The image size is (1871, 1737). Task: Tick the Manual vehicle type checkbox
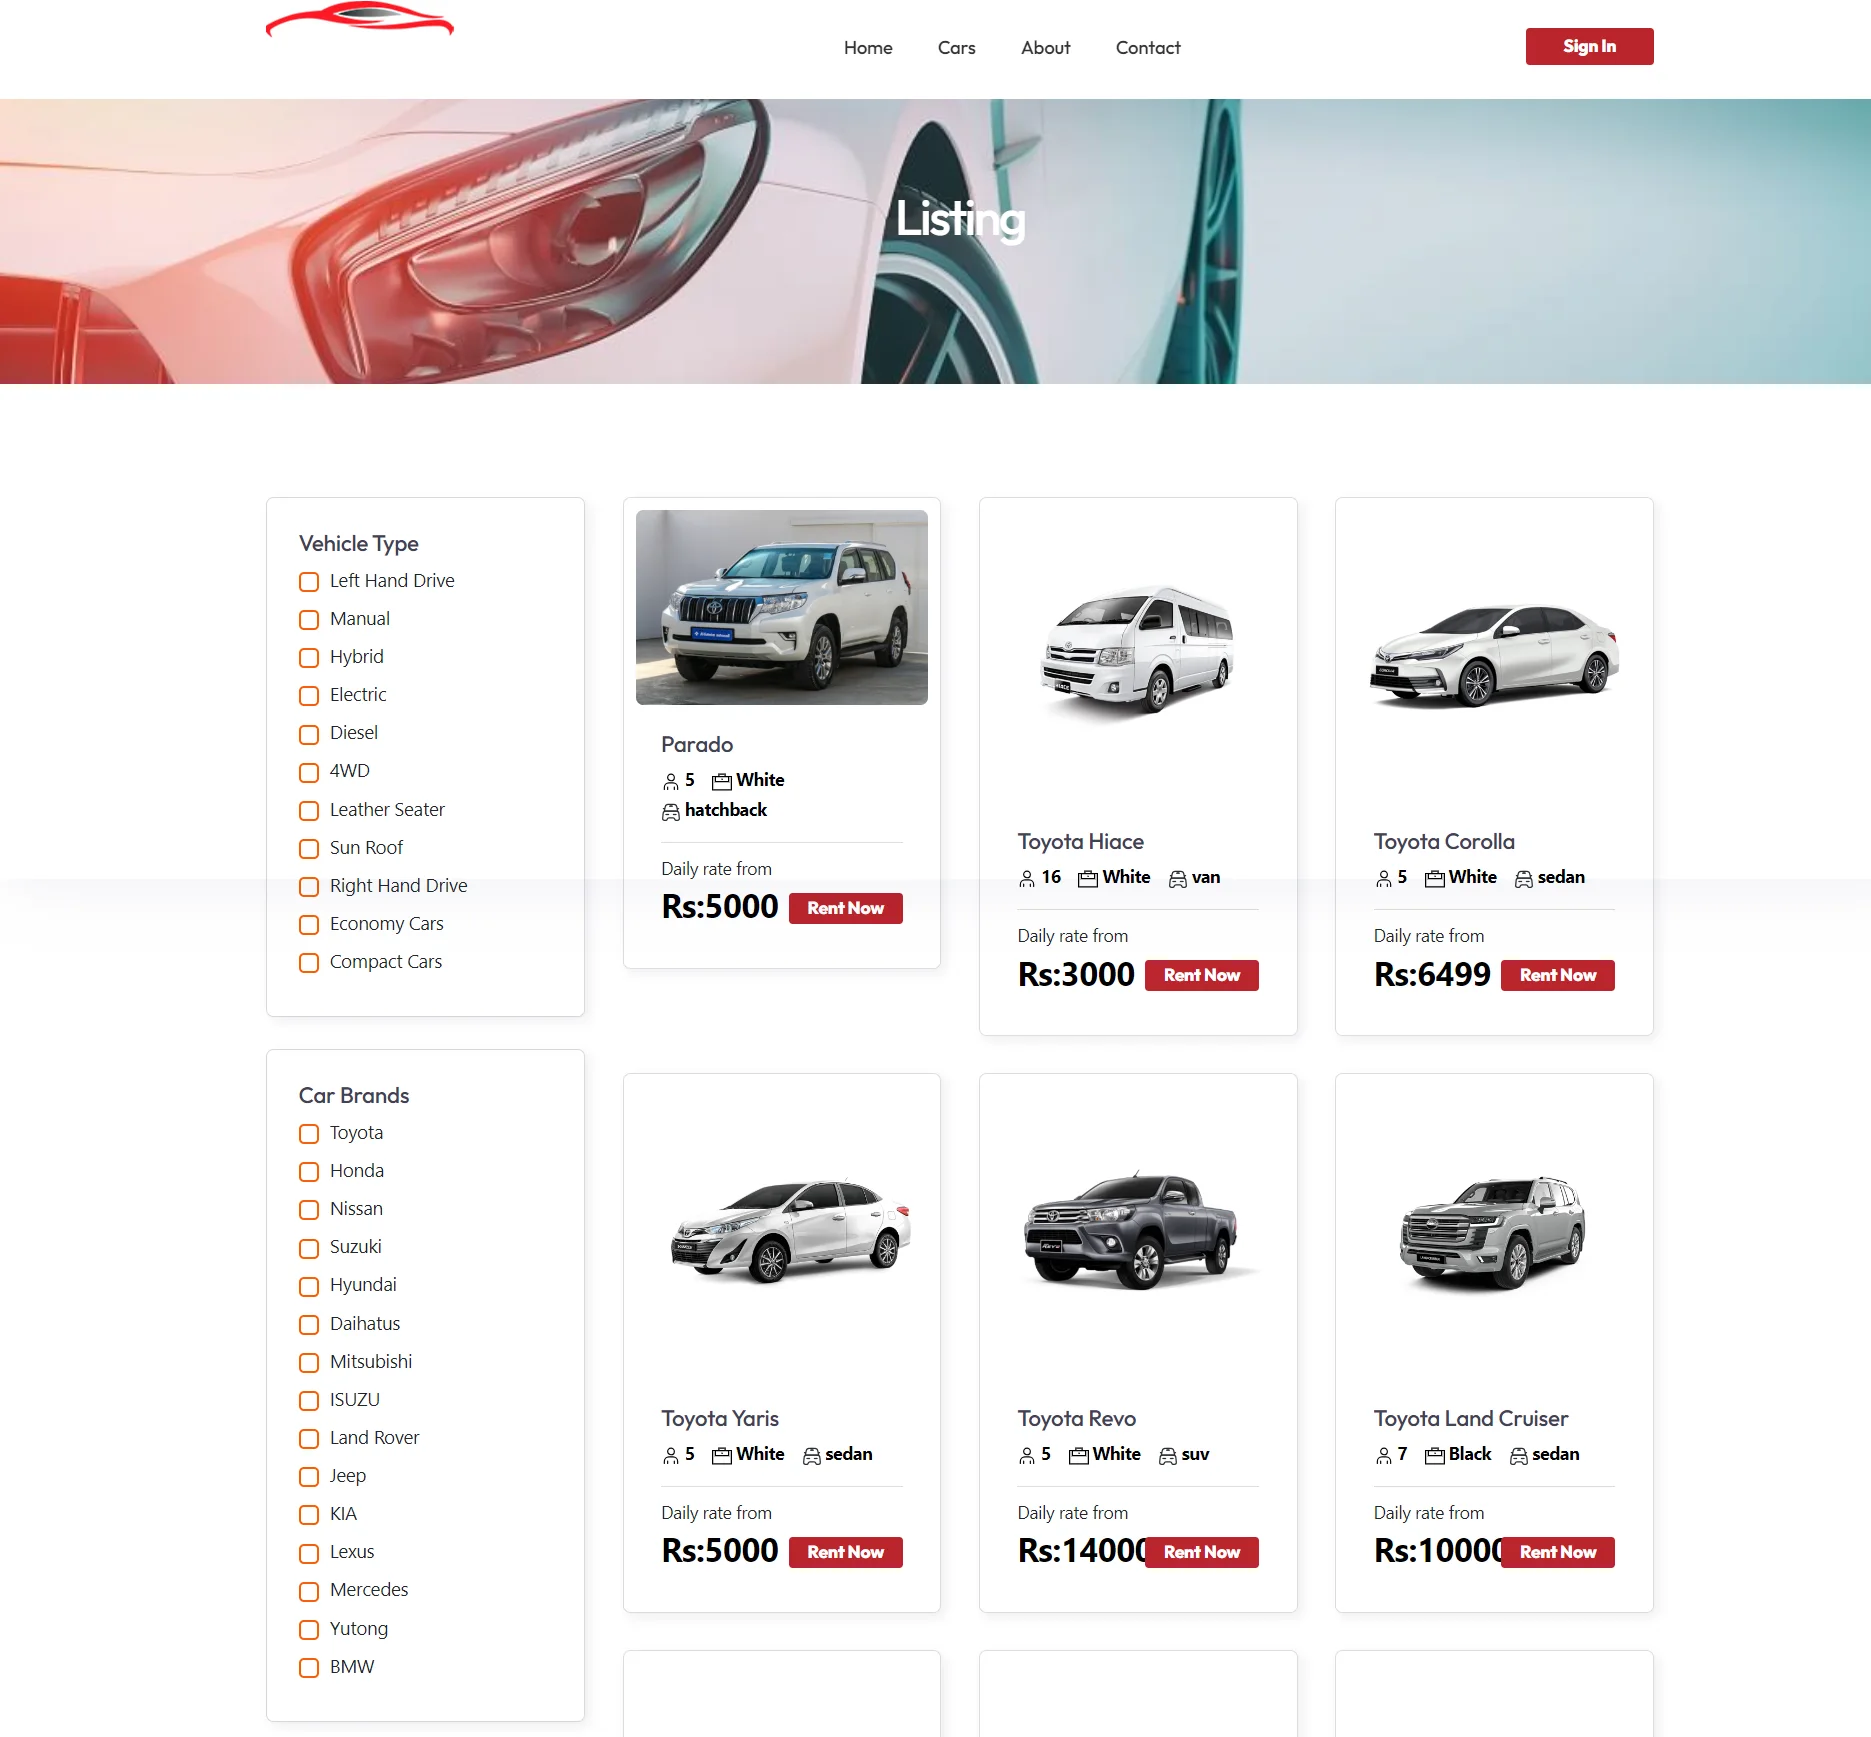point(309,620)
